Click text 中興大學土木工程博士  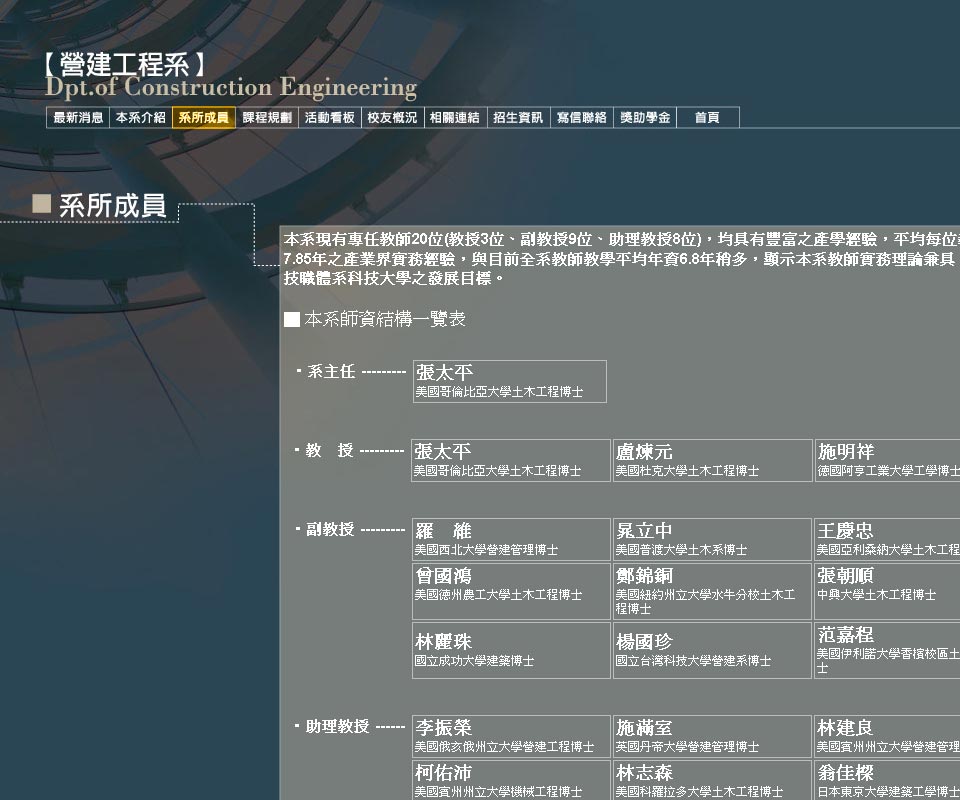coord(877,594)
